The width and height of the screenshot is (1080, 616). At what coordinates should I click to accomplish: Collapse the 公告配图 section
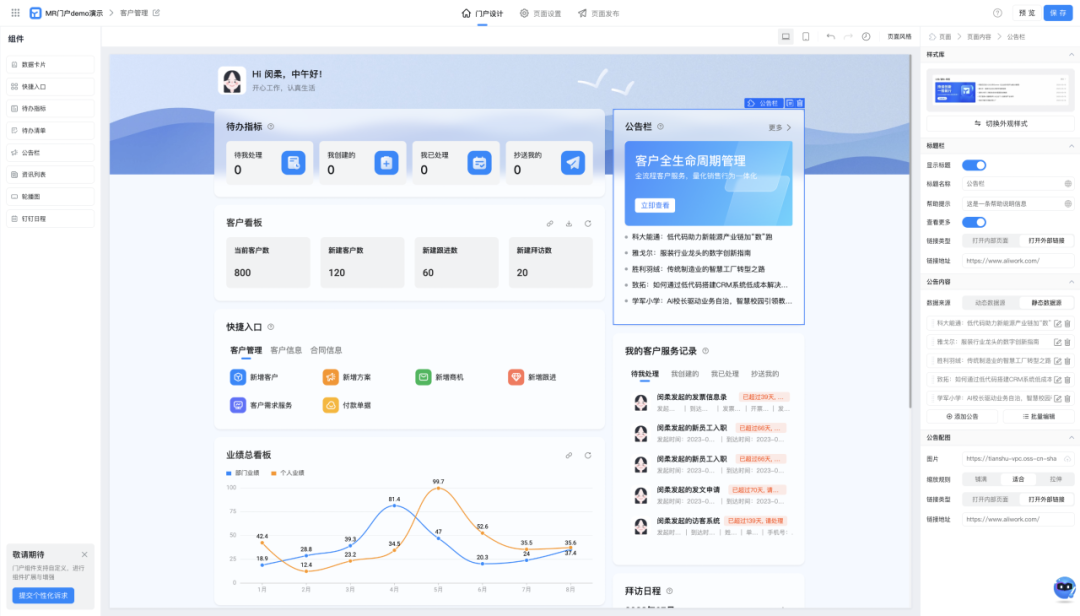[x=1071, y=437]
